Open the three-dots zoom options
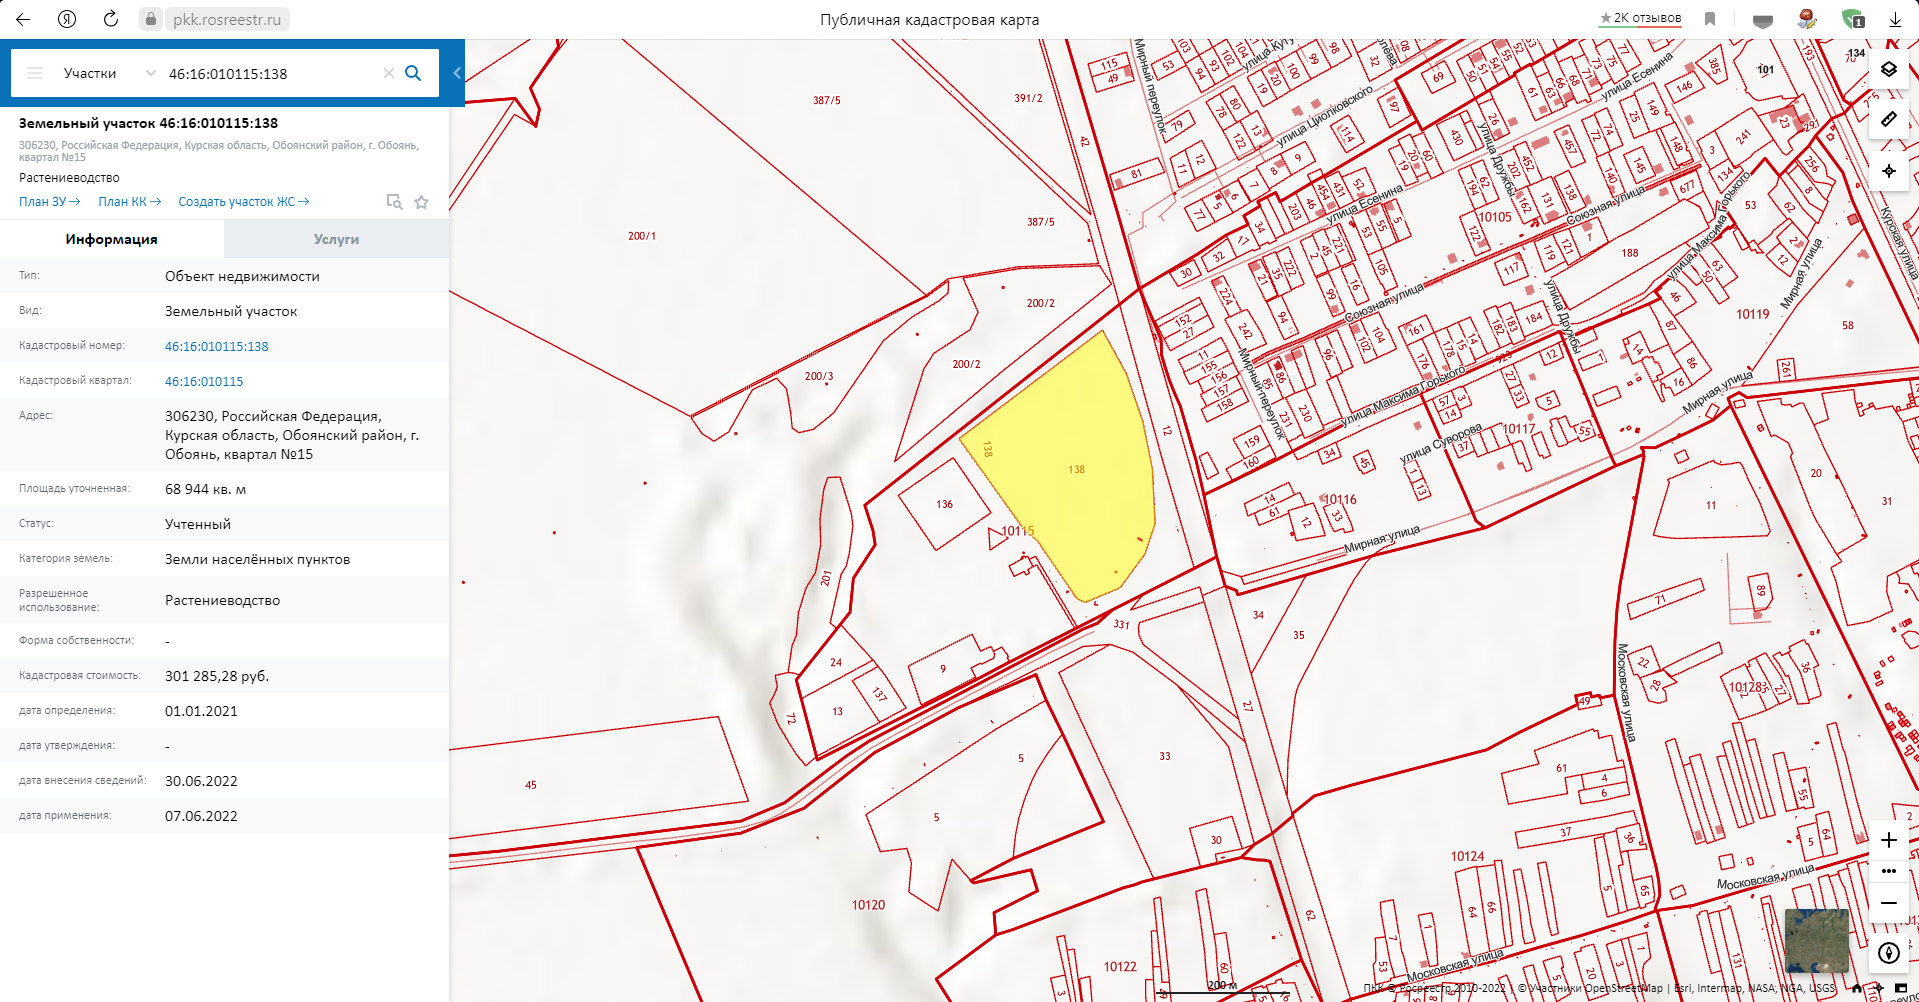The width and height of the screenshot is (1919, 1002). 1888,871
